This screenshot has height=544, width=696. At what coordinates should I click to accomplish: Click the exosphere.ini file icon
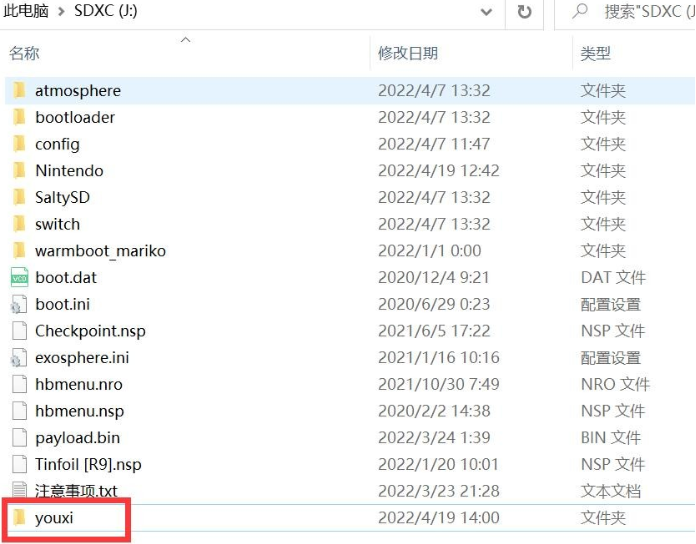[x=19, y=358]
